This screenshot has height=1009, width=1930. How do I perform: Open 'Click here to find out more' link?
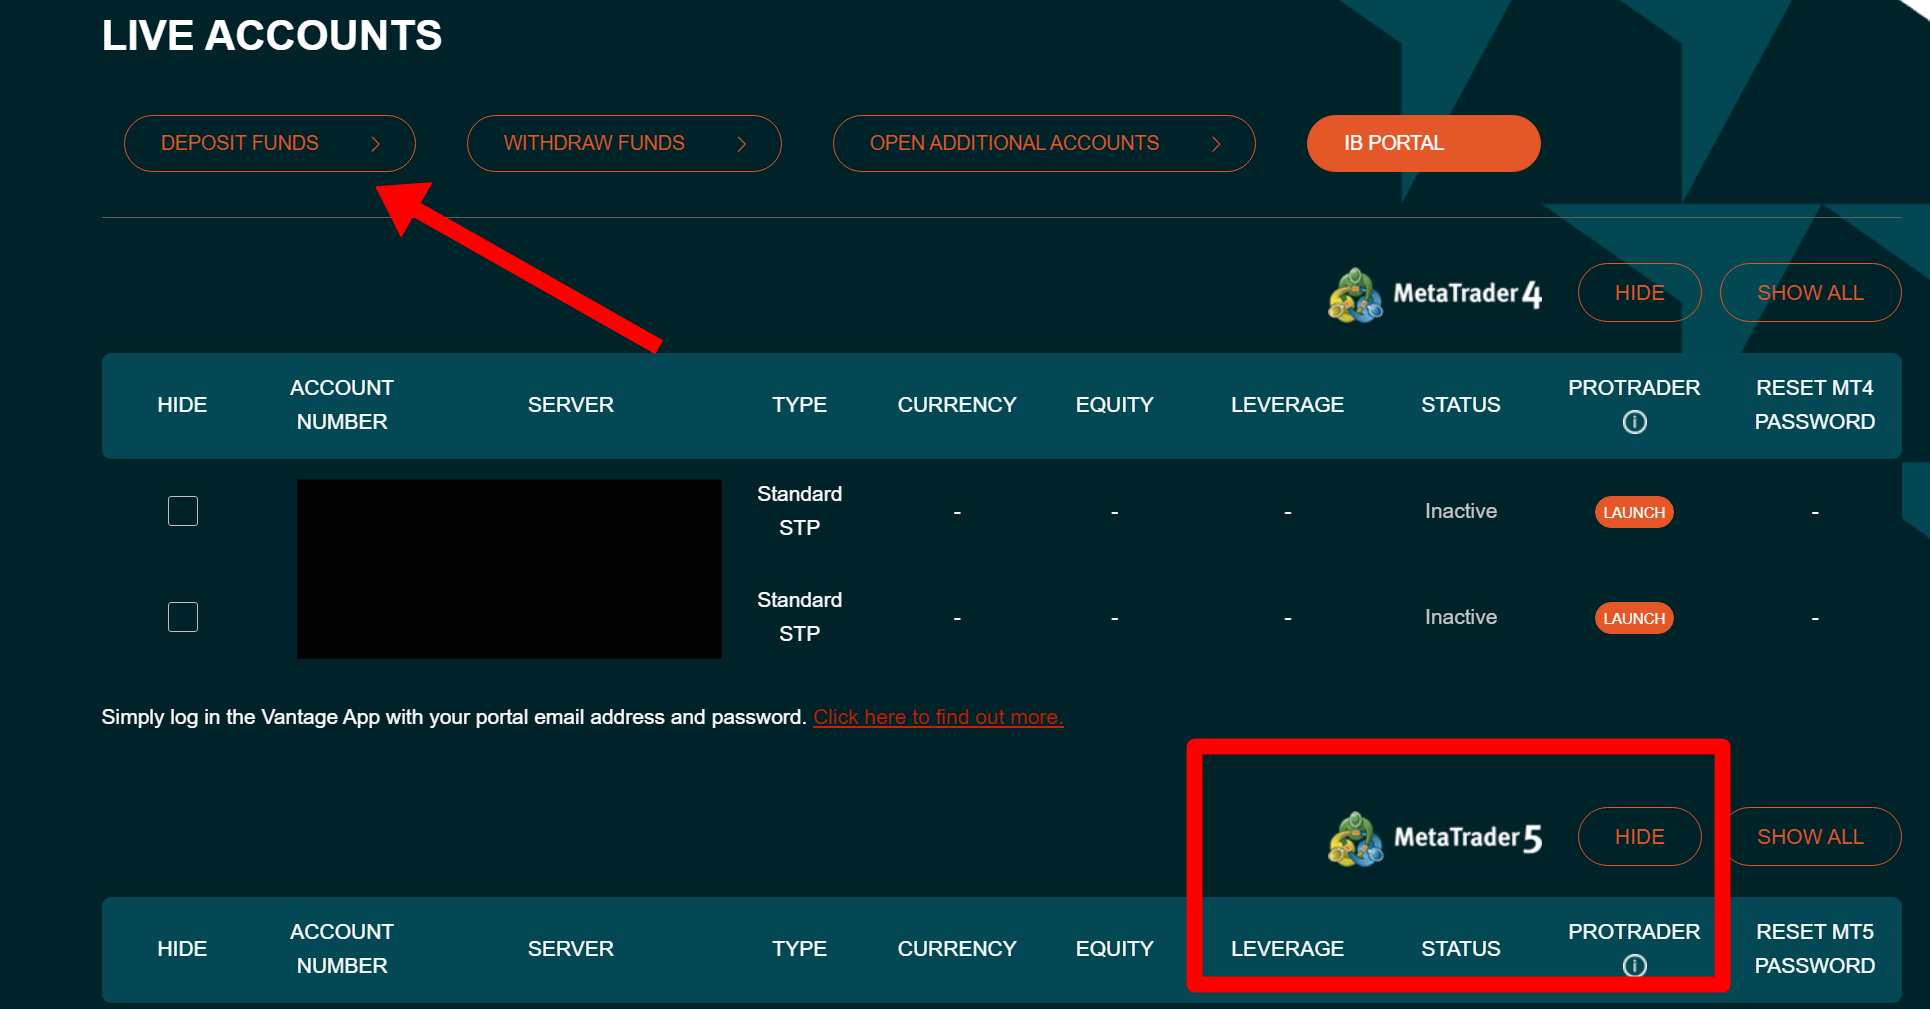[938, 717]
